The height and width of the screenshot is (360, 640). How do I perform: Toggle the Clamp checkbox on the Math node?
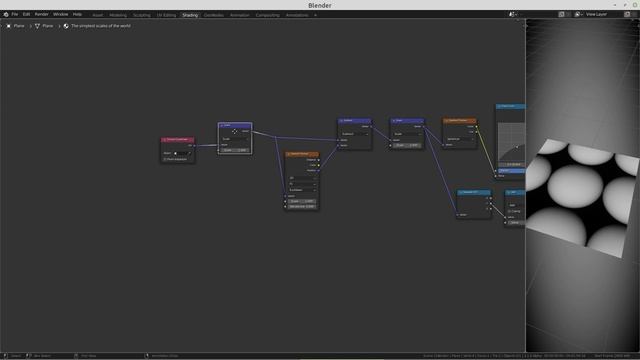pyautogui.click(x=509, y=211)
